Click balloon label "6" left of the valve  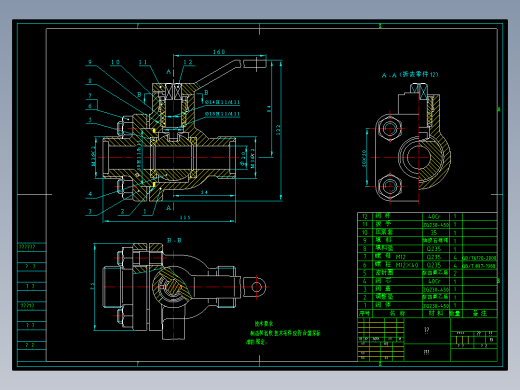point(90,106)
